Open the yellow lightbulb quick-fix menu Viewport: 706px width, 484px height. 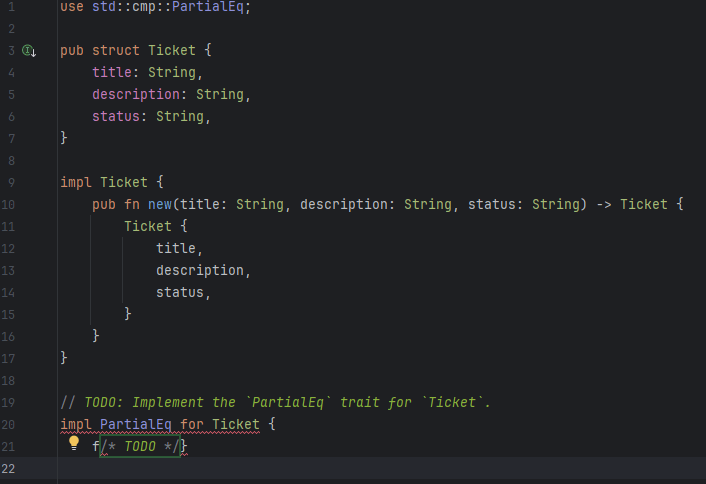[73, 445]
